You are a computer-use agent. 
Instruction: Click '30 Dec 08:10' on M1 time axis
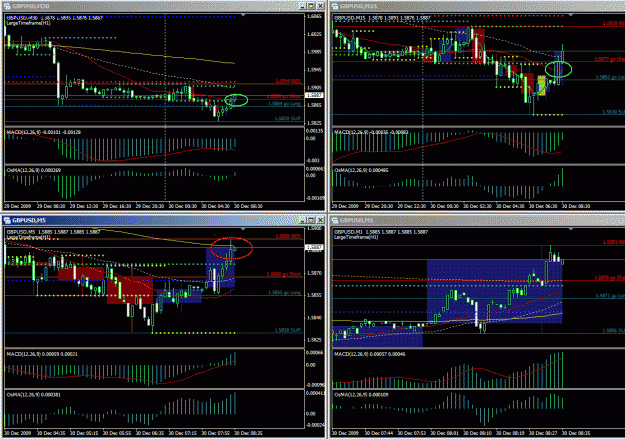tap(478, 433)
